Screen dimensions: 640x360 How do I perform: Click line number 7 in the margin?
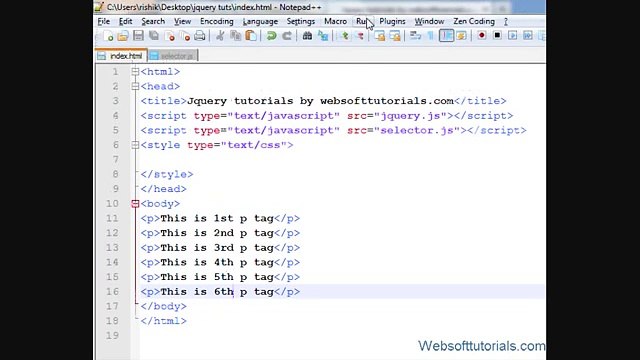[115, 160]
